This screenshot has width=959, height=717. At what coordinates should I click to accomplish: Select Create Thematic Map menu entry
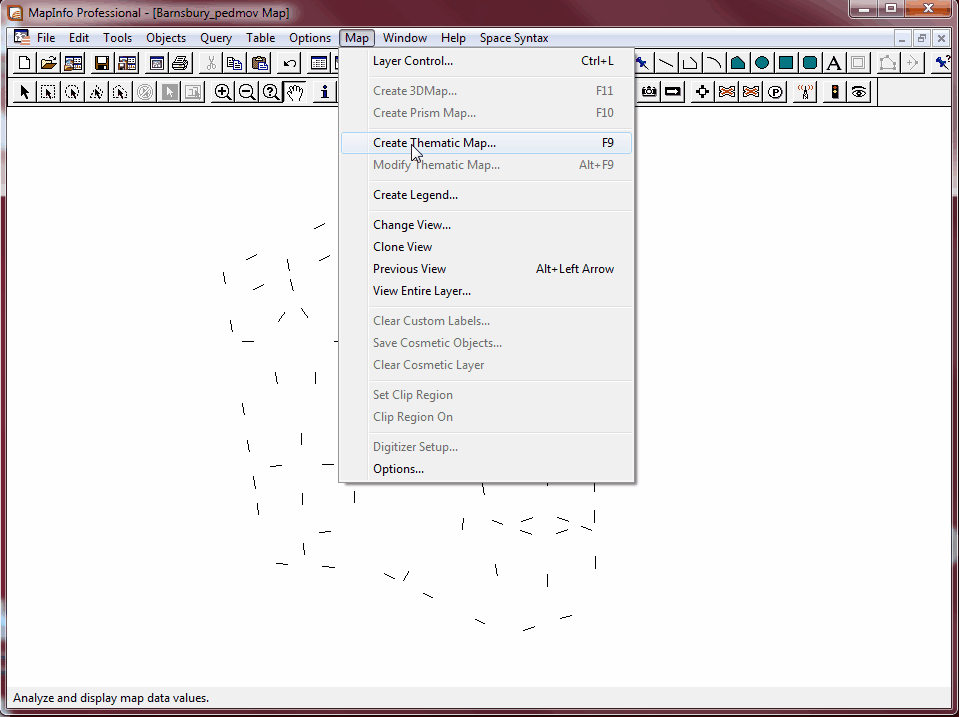[x=486, y=143]
